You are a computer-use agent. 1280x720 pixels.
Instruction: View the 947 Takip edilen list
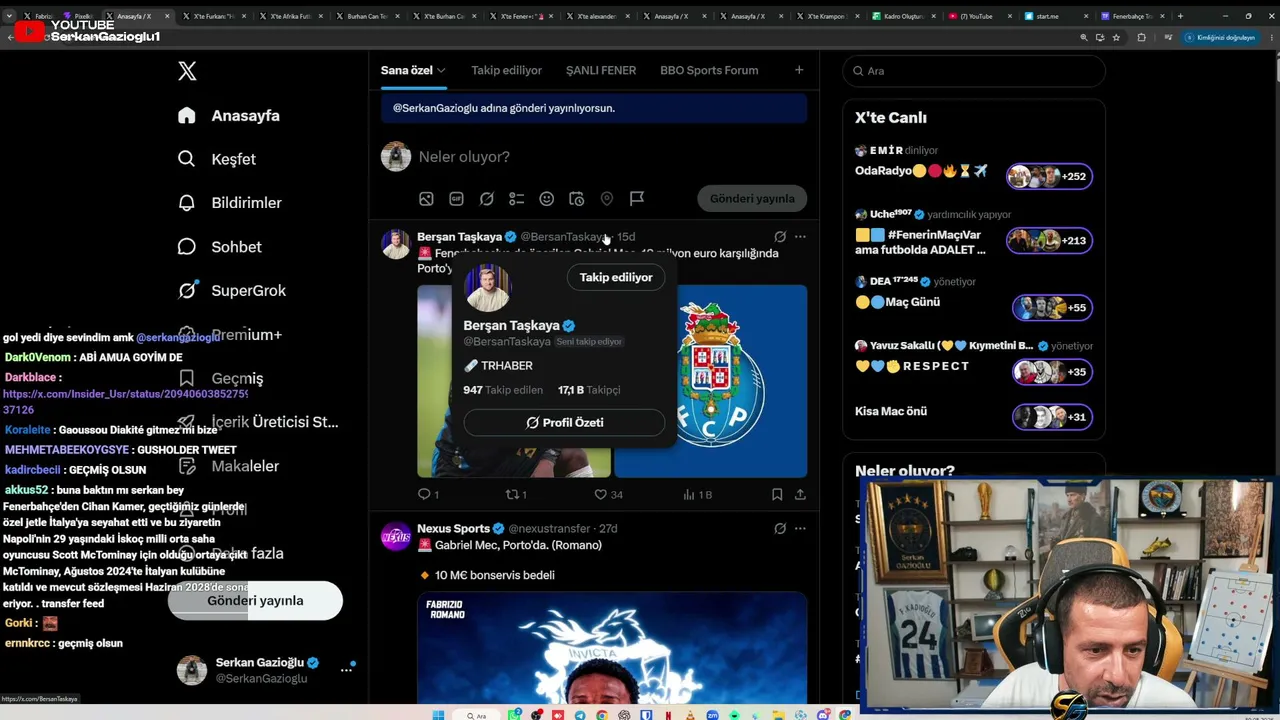tap(503, 390)
